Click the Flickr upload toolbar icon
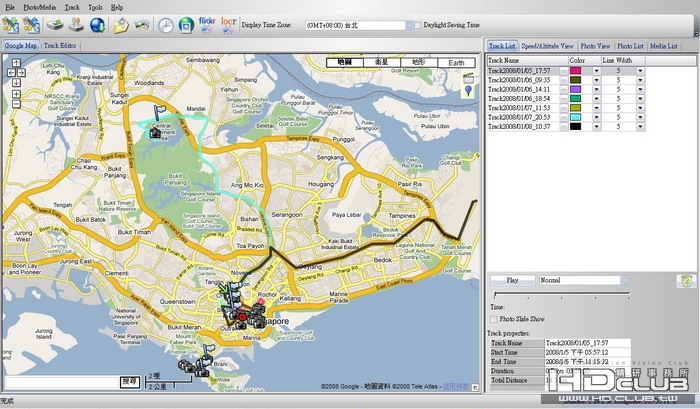Screen dimensions: 700x409 click(209, 24)
